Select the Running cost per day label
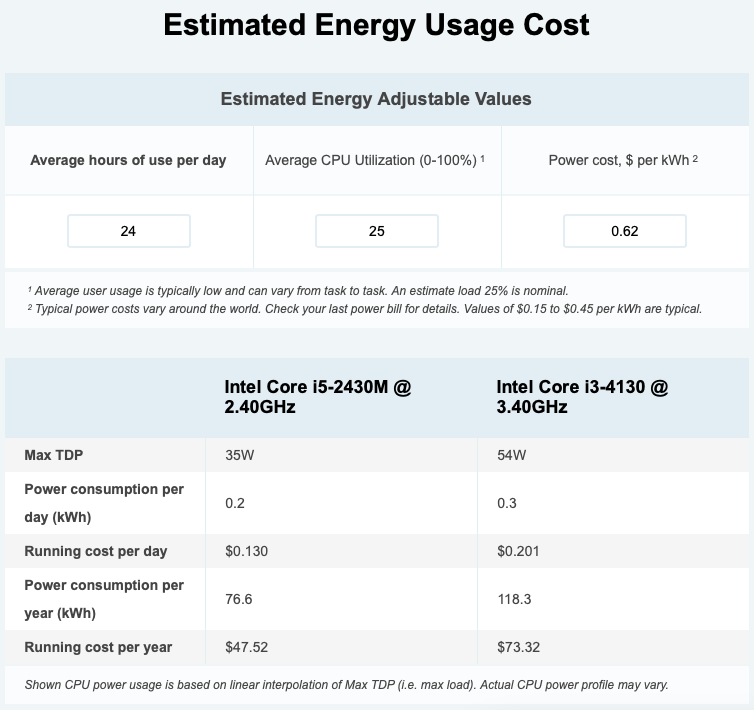This screenshot has height=710, width=754. (x=96, y=551)
